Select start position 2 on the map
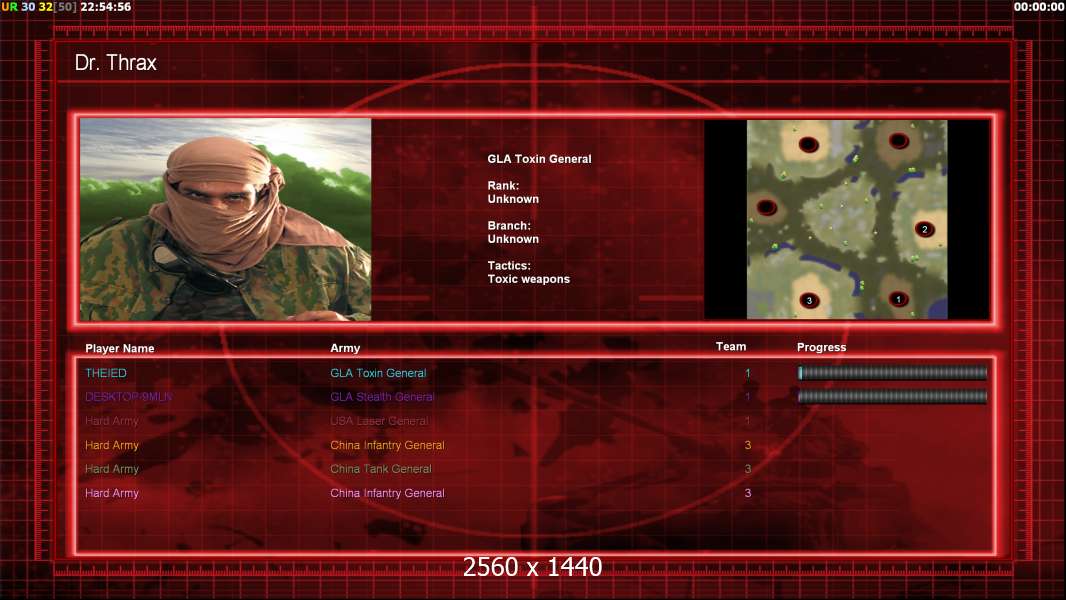Screen dimensions: 1066x600 [x=924, y=229]
